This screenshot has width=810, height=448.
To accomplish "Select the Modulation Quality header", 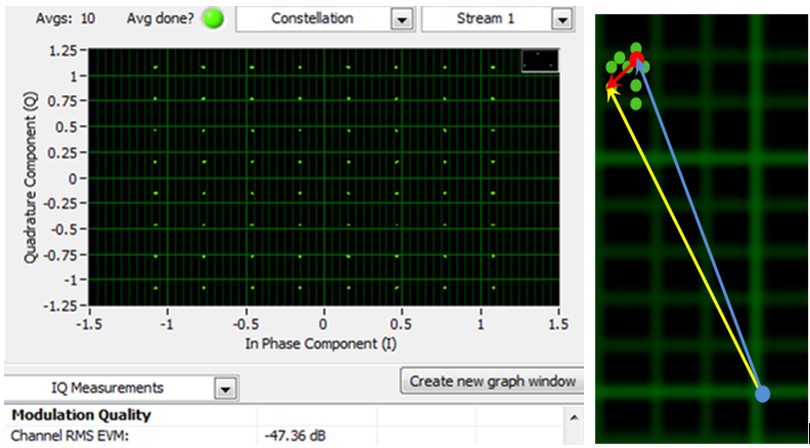I will [81, 415].
